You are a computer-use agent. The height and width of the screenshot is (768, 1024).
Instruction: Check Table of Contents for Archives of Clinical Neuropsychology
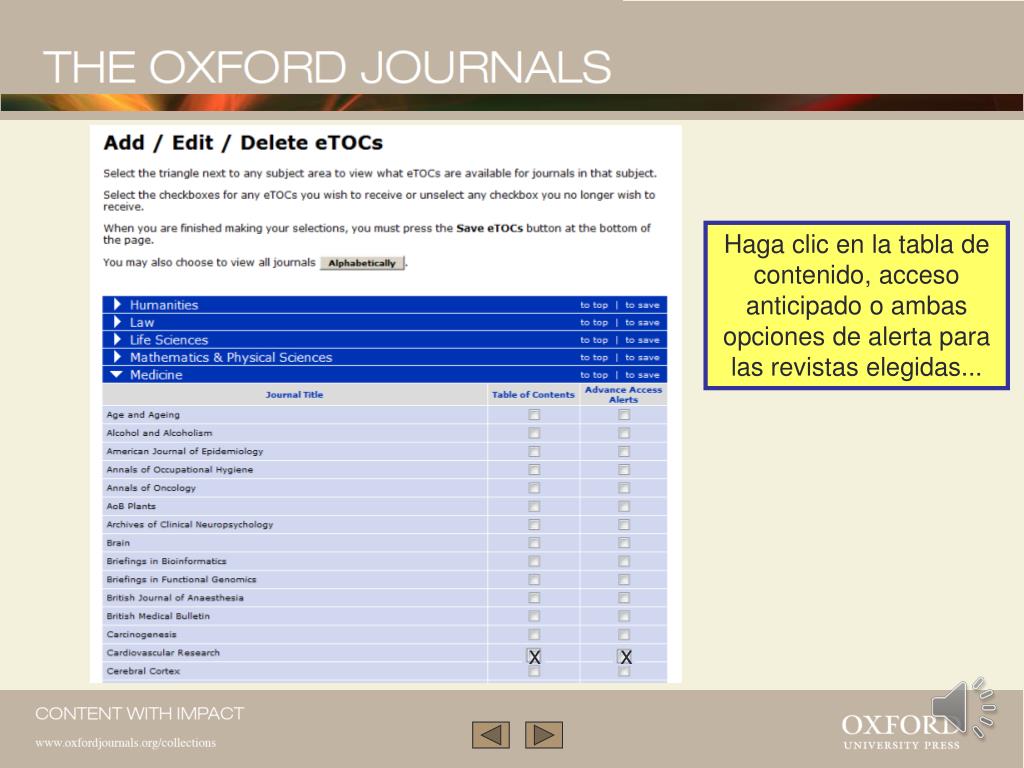pyautogui.click(x=534, y=524)
